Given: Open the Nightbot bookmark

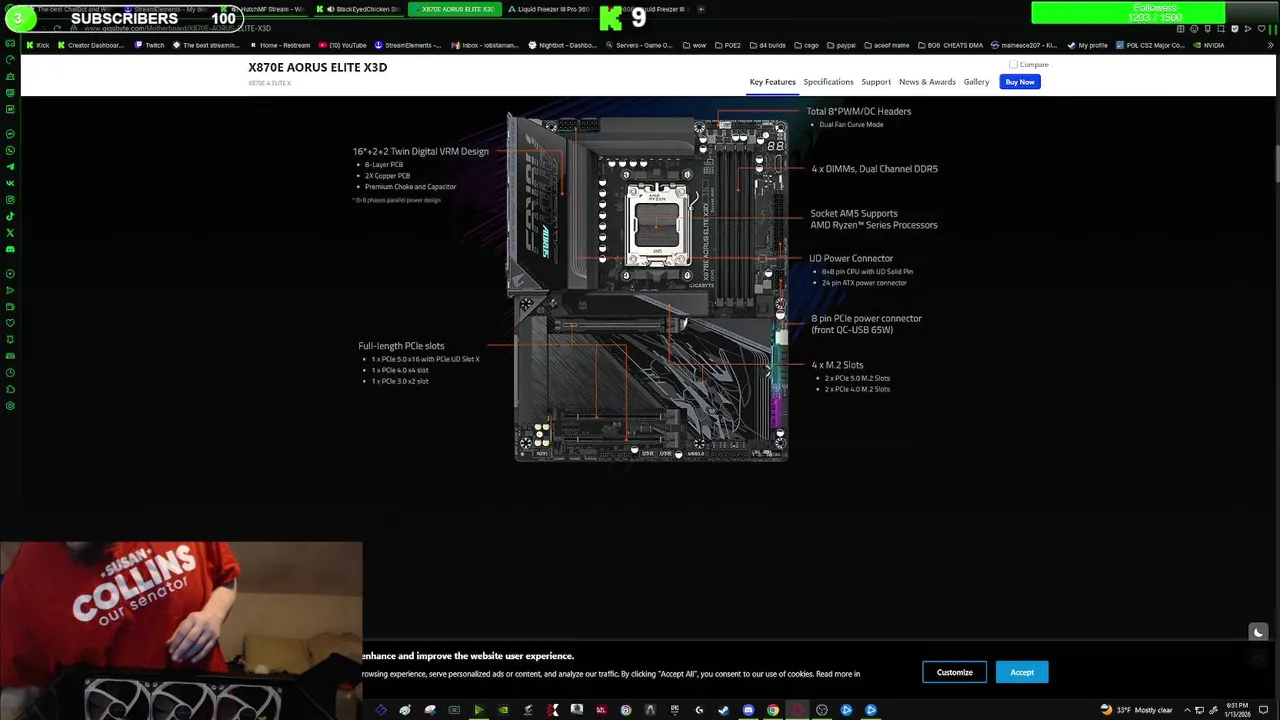Looking at the screenshot, I should (562, 45).
